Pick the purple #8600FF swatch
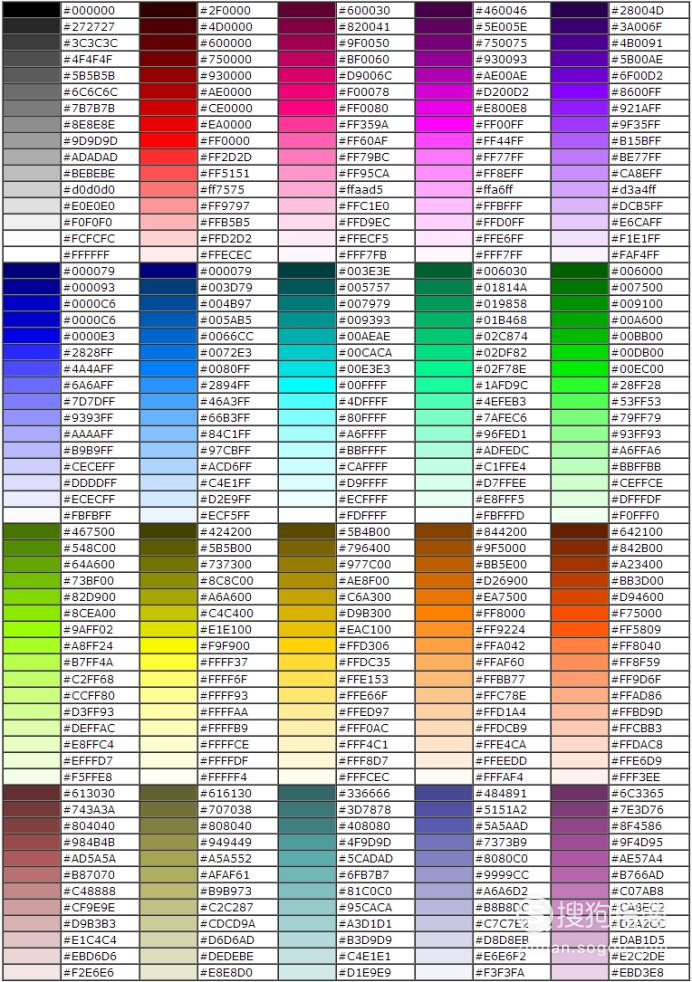Screen dimensions: 692x982 pyautogui.click(x=580, y=91)
